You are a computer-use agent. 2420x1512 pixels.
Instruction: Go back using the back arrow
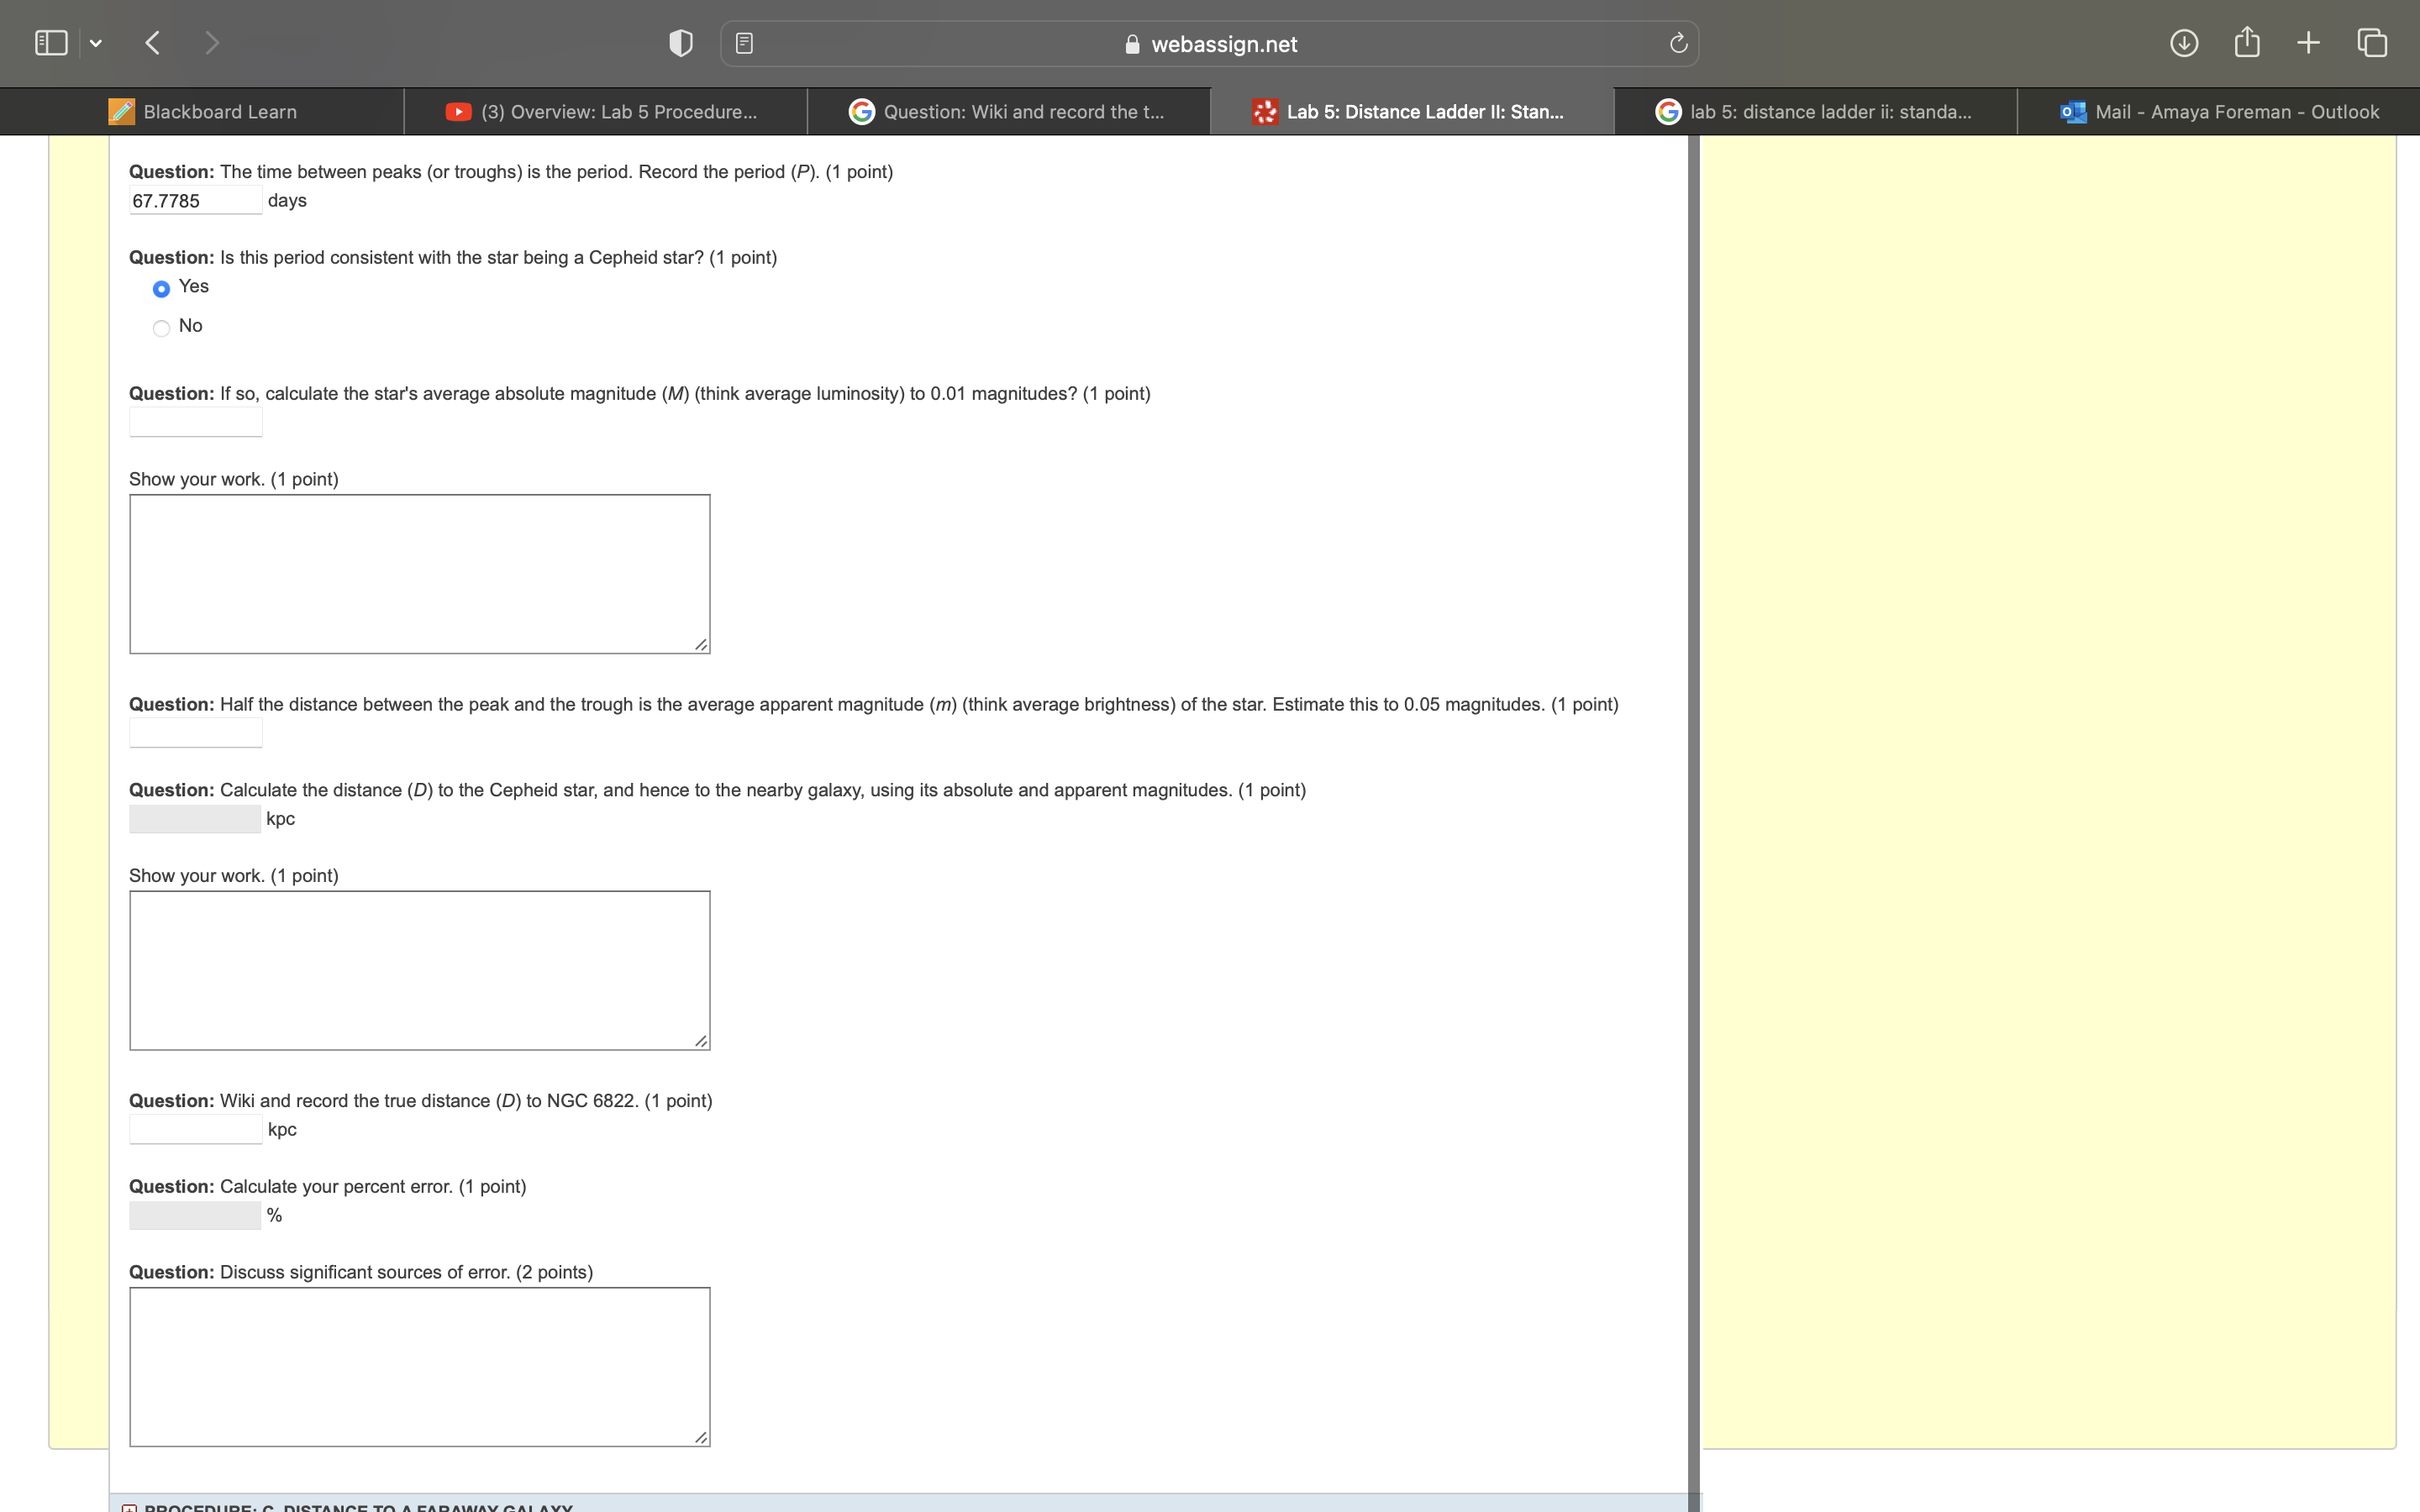153,43
